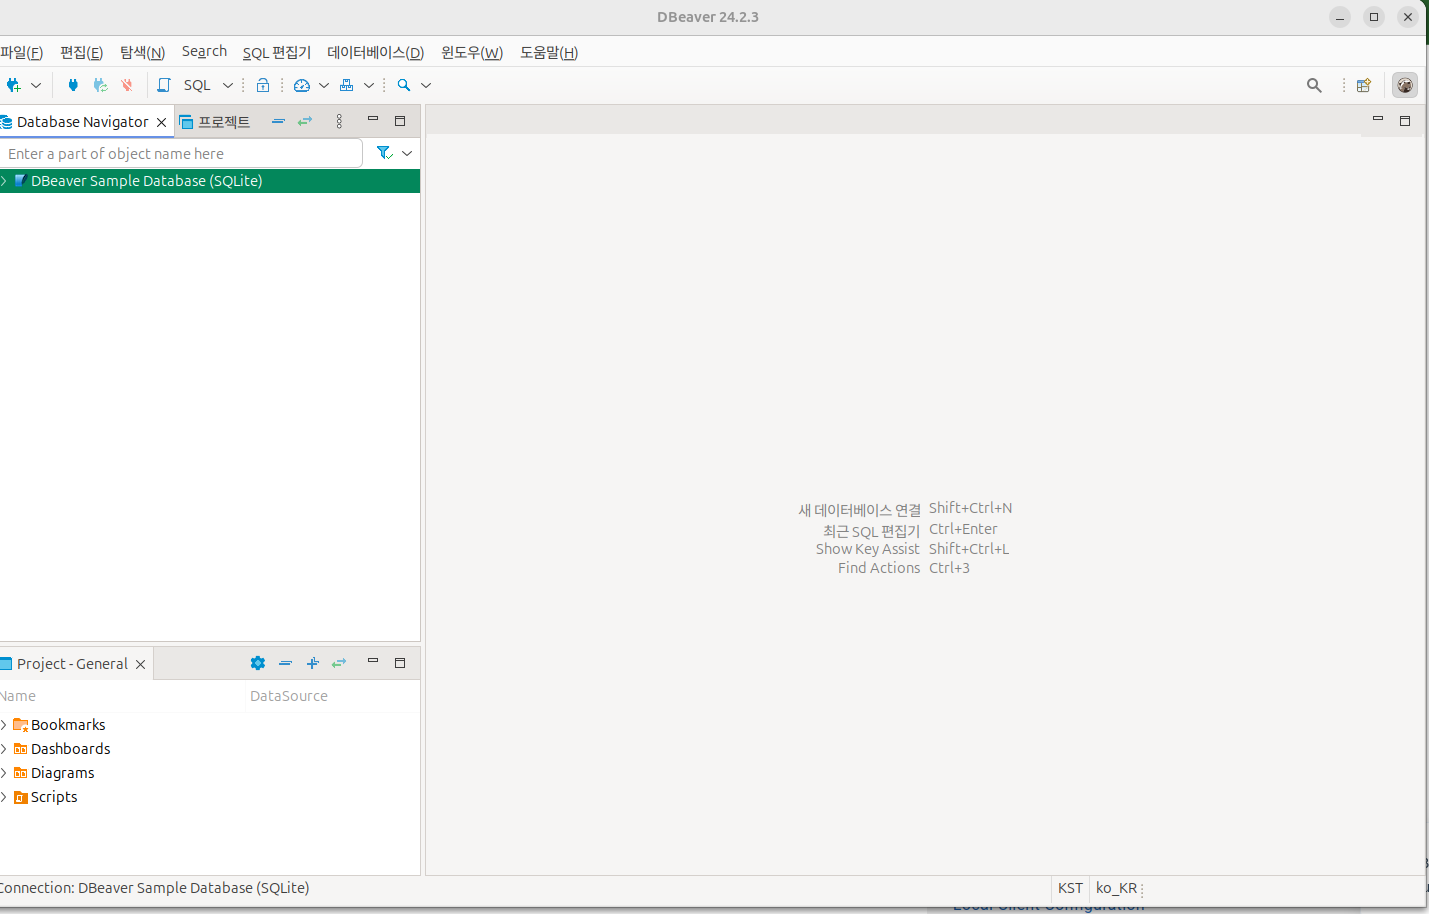Click the transaction auto-commit lock icon
This screenshot has height=914, width=1429.
click(263, 85)
